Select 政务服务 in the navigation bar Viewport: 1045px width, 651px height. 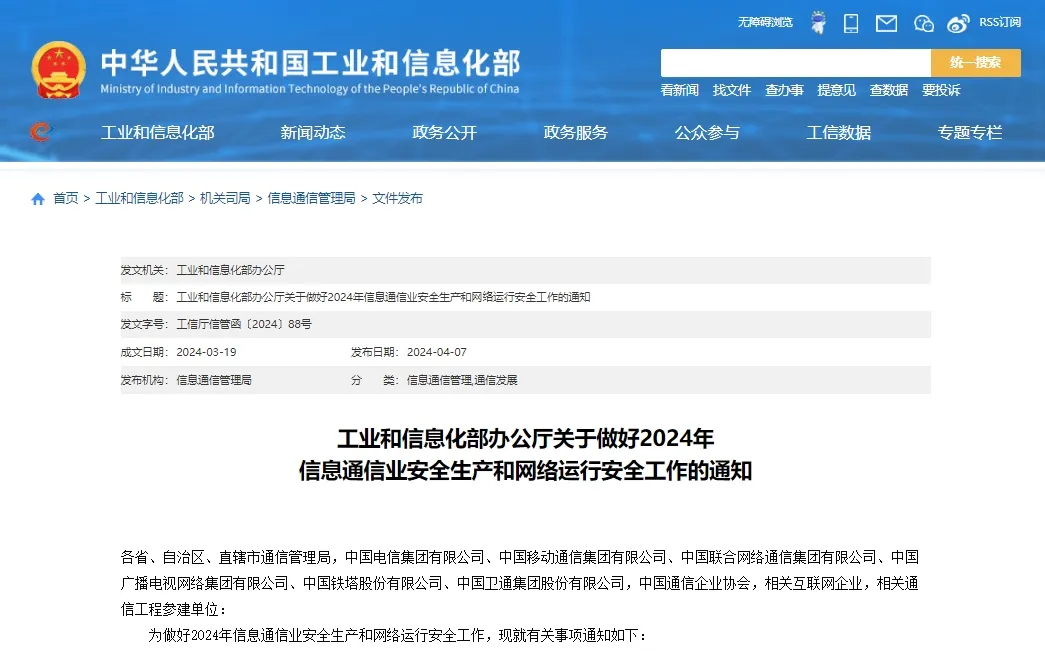[x=576, y=132]
